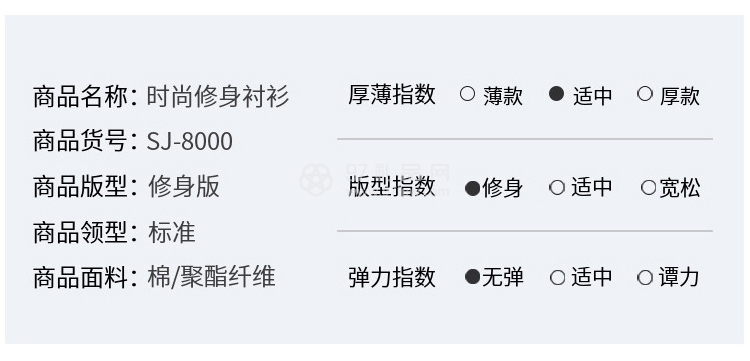Viewport: 750px width, 361px height.
Task: Choose the 宽松 fit radio button
Action: [648, 187]
